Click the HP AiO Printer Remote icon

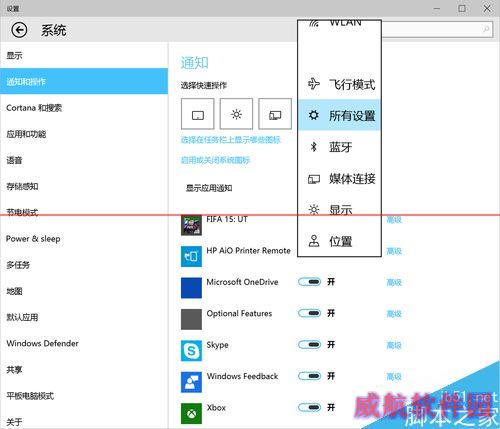(191, 256)
